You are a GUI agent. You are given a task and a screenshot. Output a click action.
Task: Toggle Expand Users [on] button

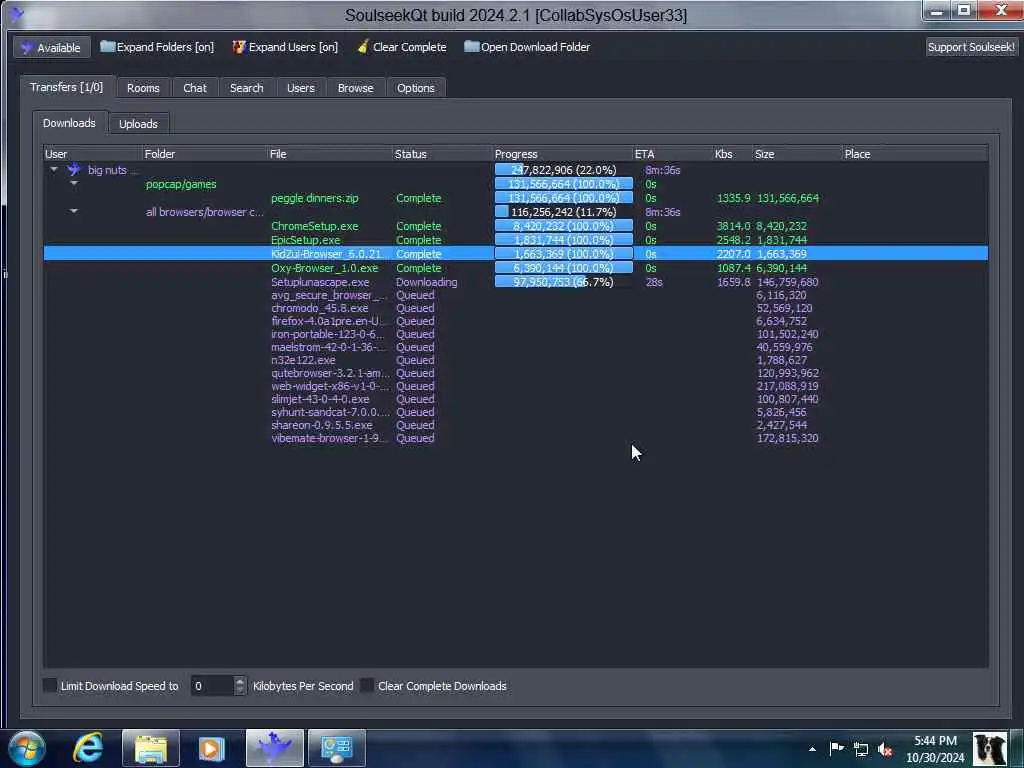(285, 47)
